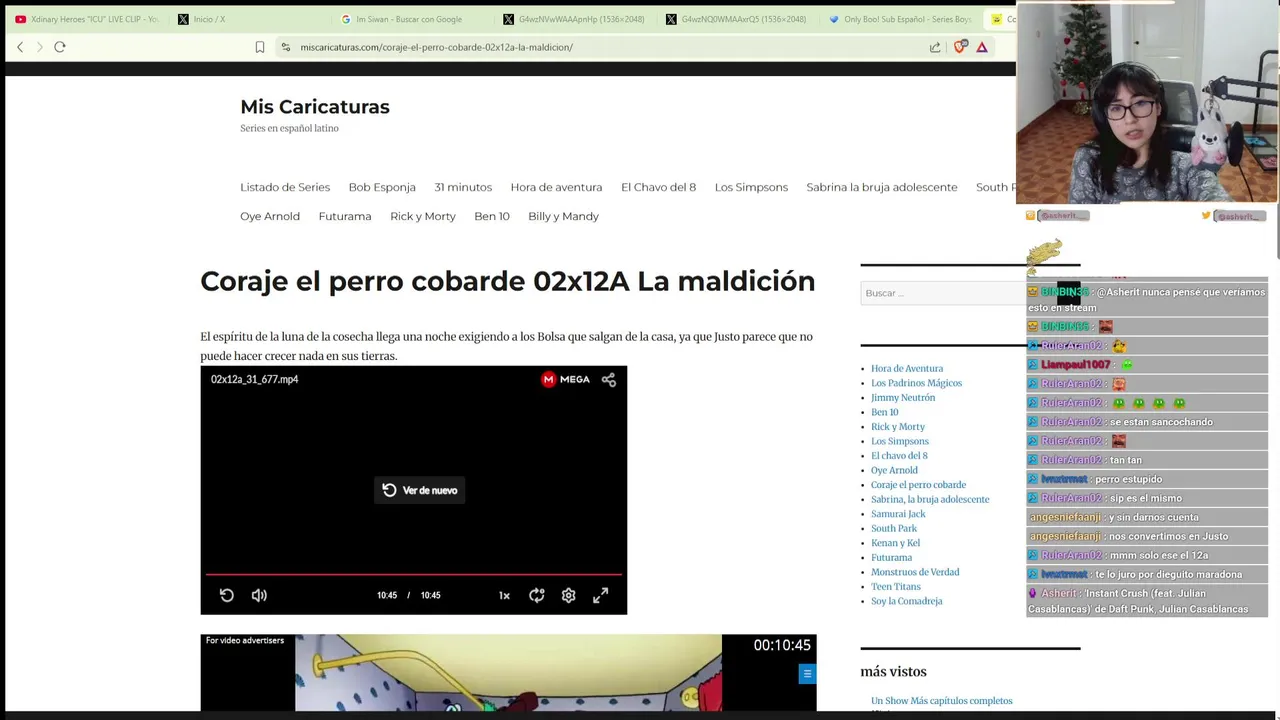Image resolution: width=1280 pixels, height=720 pixels.
Task: Open El Chavo del 8 menu item
Action: pyautogui.click(x=658, y=187)
